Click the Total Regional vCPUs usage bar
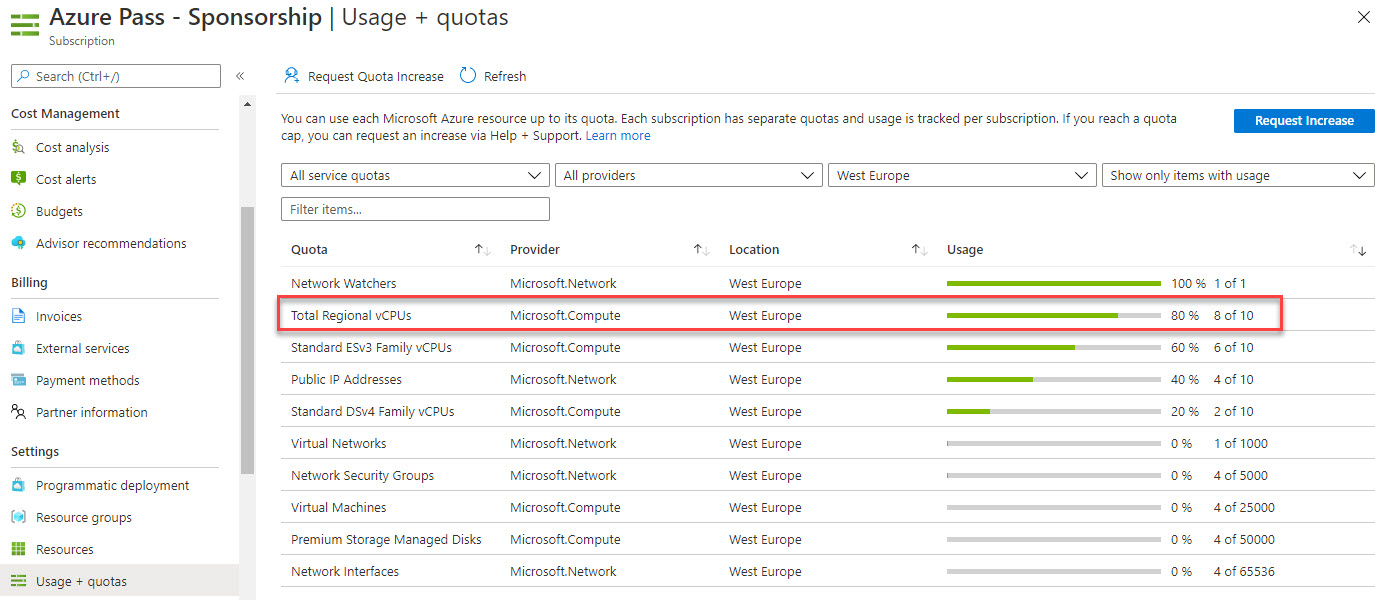The height and width of the screenshot is (600, 1375). (1054, 315)
